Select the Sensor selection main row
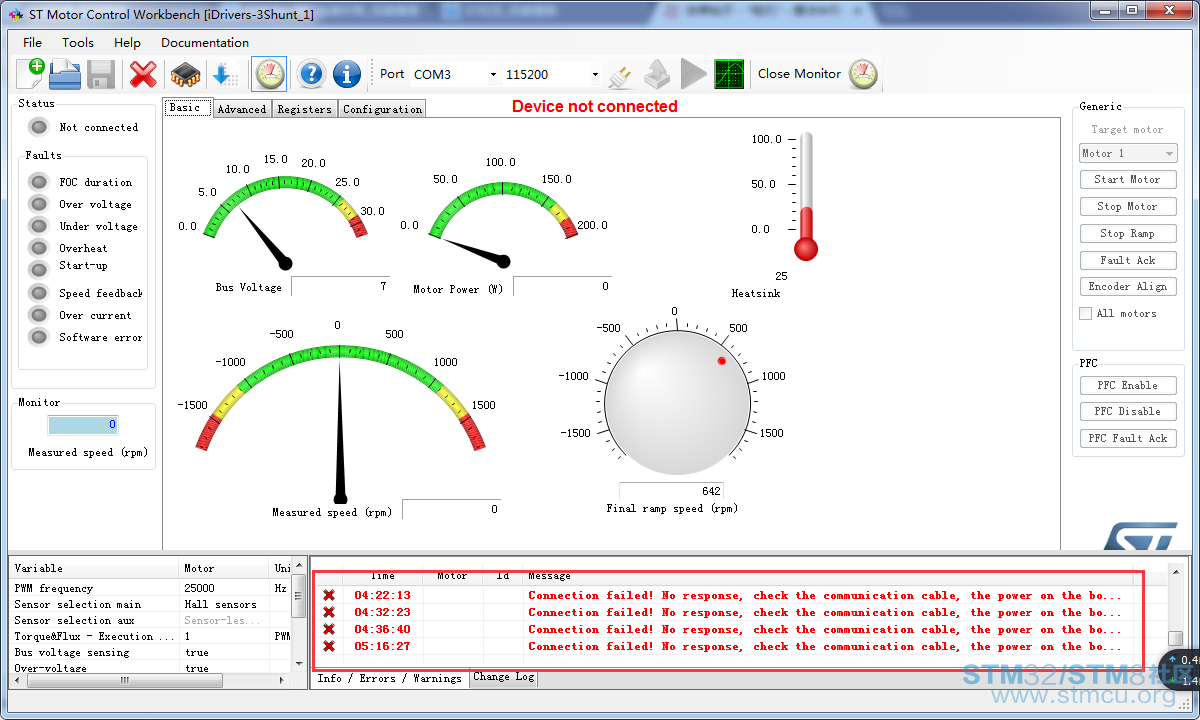Screen dimensions: 1200x720 point(151,604)
